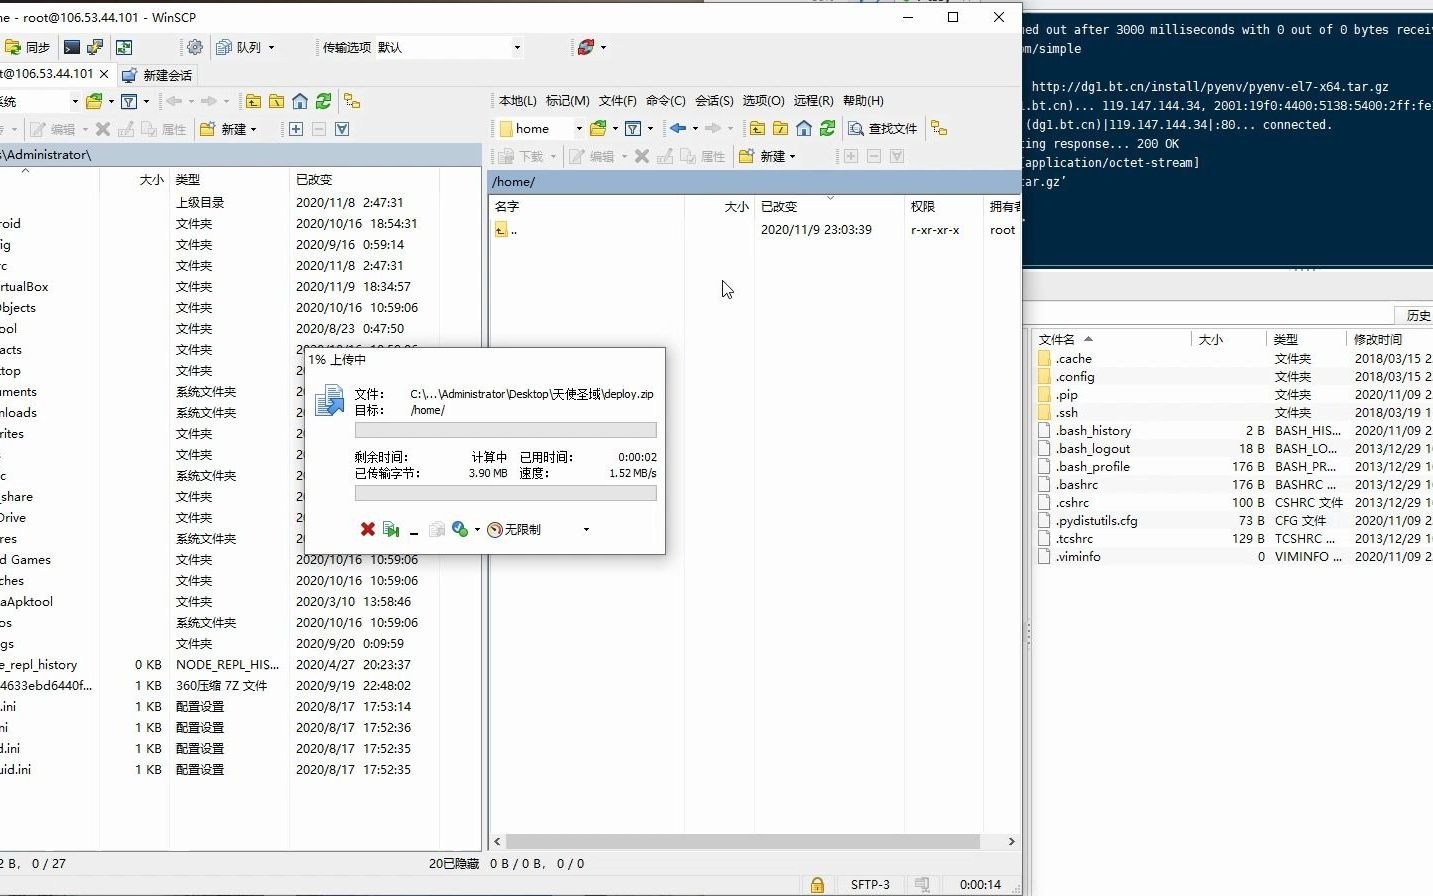The width and height of the screenshot is (1433, 896).
Task: Click the synchronize browsing icon in top toolbar
Action: coord(124,47)
